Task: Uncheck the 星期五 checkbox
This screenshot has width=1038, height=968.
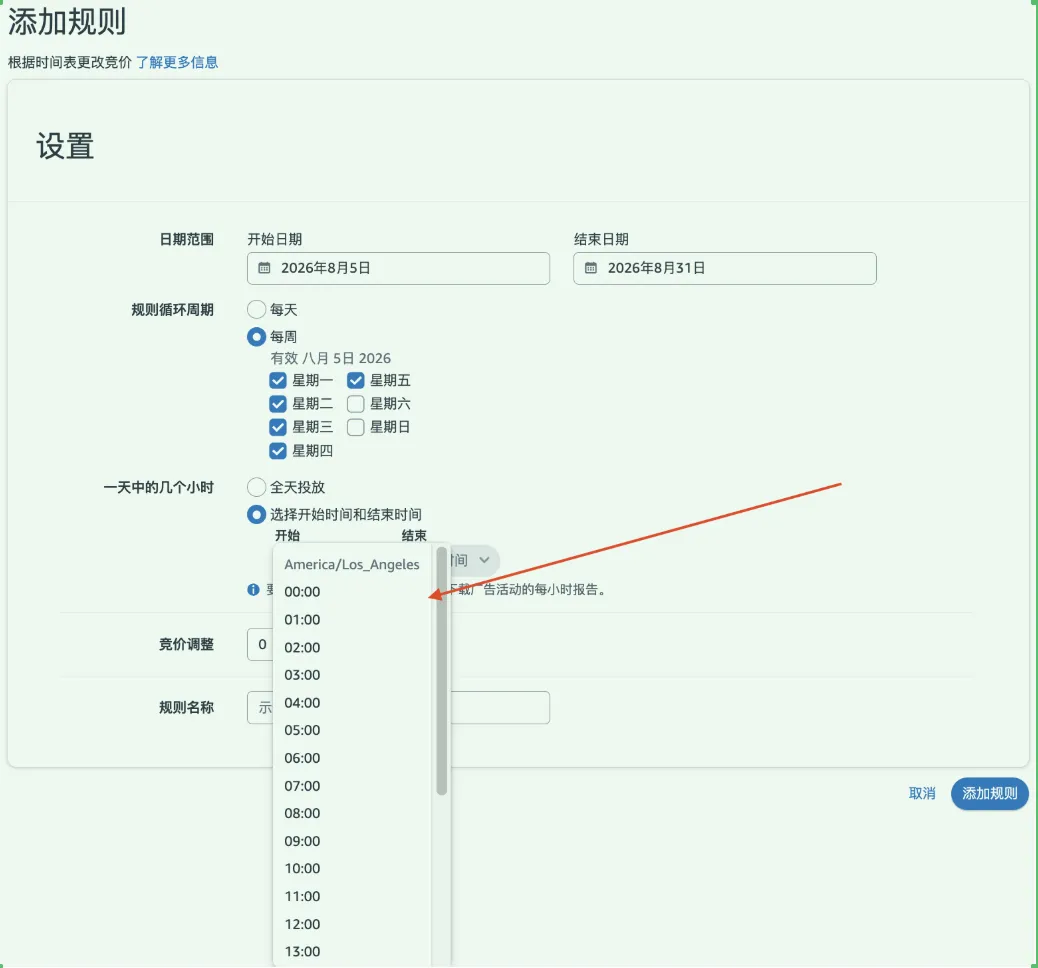Action: pos(355,381)
